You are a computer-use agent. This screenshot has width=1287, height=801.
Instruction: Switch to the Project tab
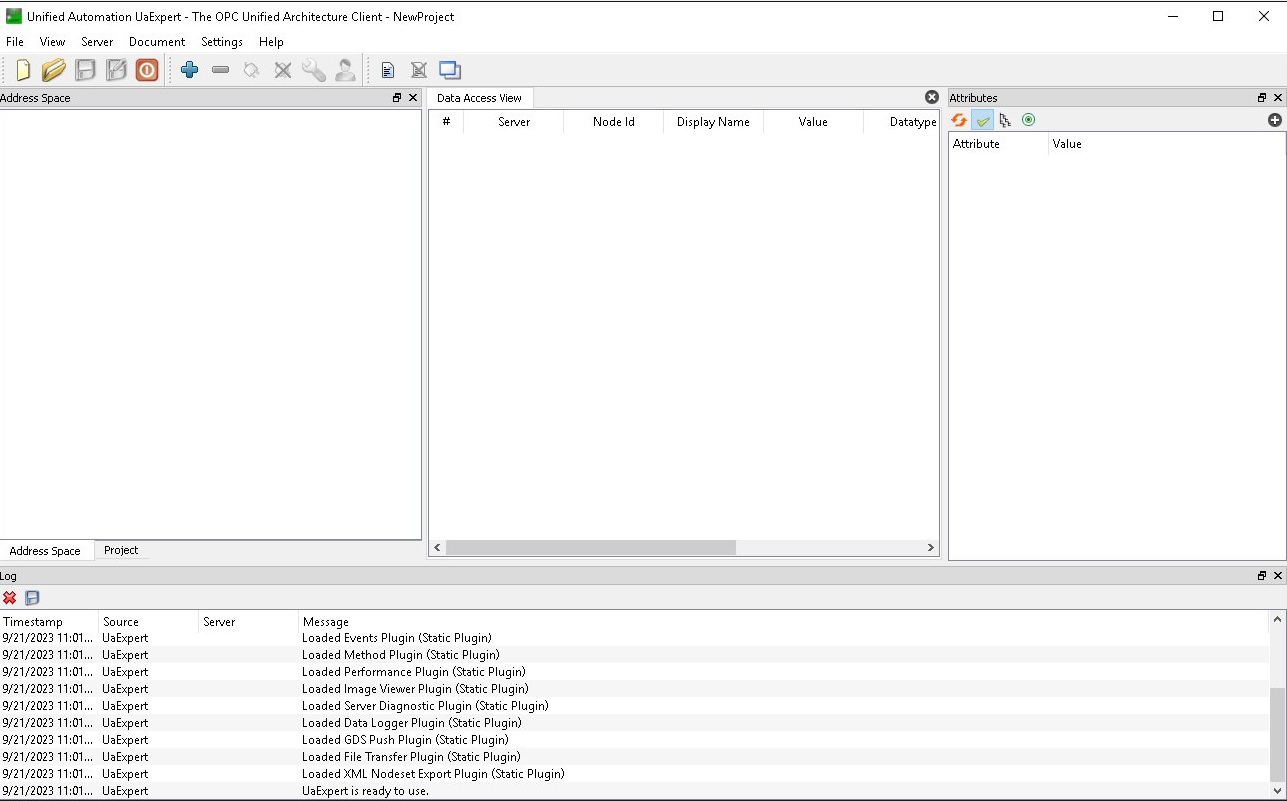click(121, 550)
